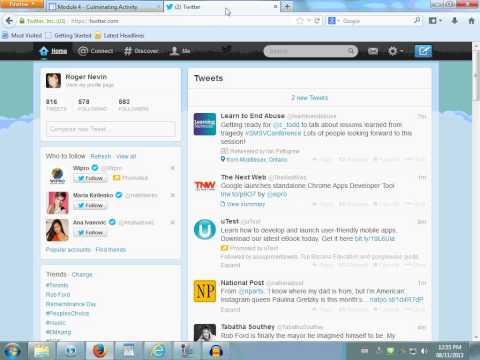Follow Maria Kirilenko
The image size is (480, 360).
(x=90, y=205)
